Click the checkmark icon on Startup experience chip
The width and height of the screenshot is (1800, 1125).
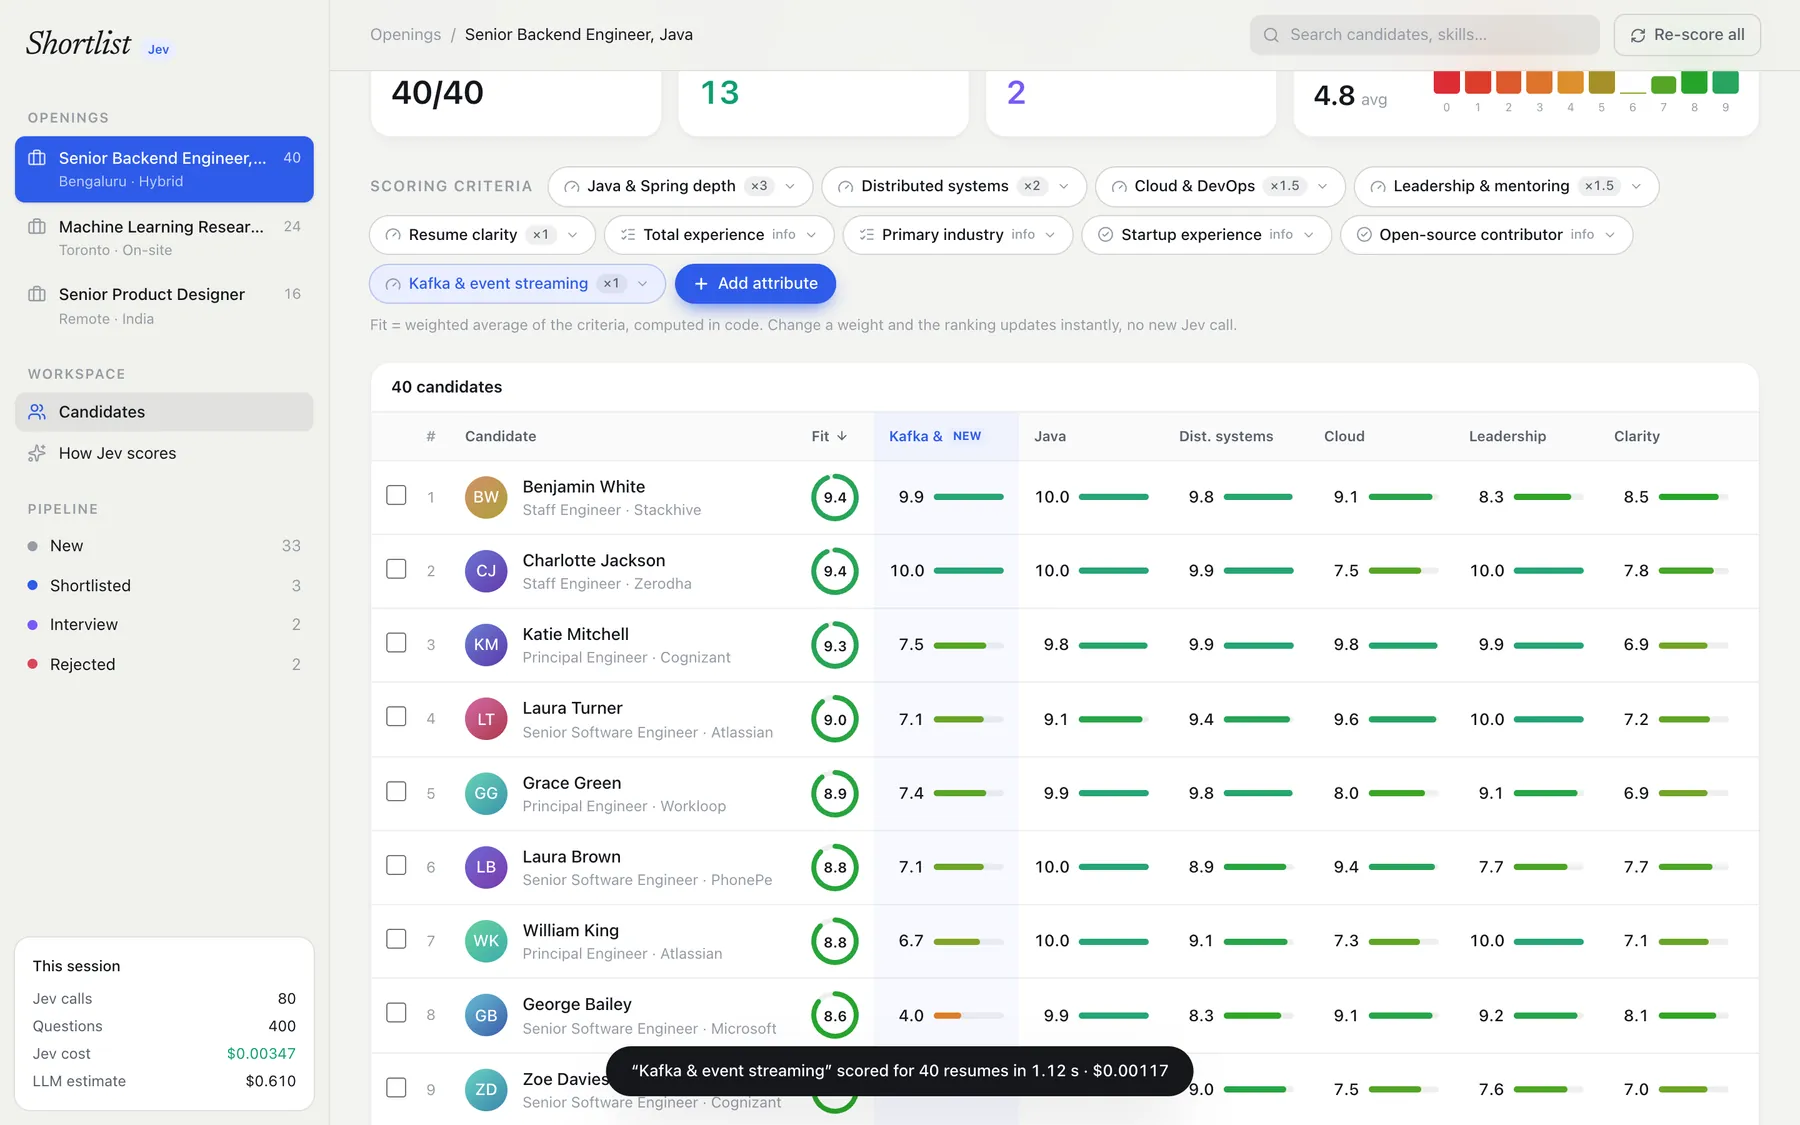pos(1105,235)
